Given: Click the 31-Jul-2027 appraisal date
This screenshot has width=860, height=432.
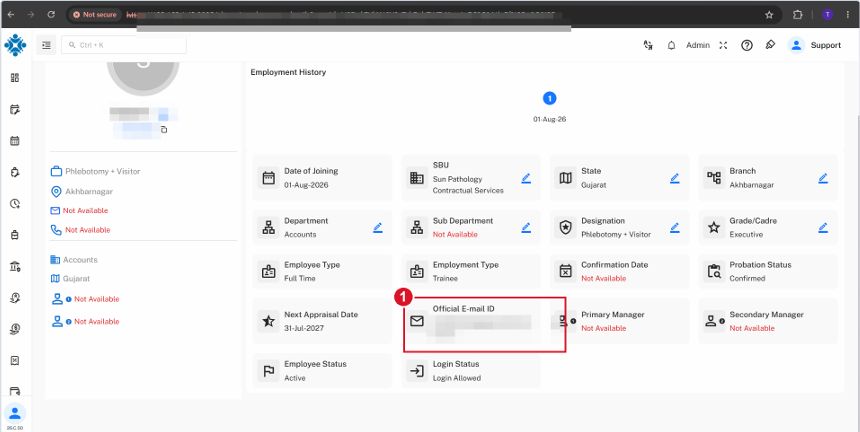Looking at the screenshot, I should pos(304,328).
